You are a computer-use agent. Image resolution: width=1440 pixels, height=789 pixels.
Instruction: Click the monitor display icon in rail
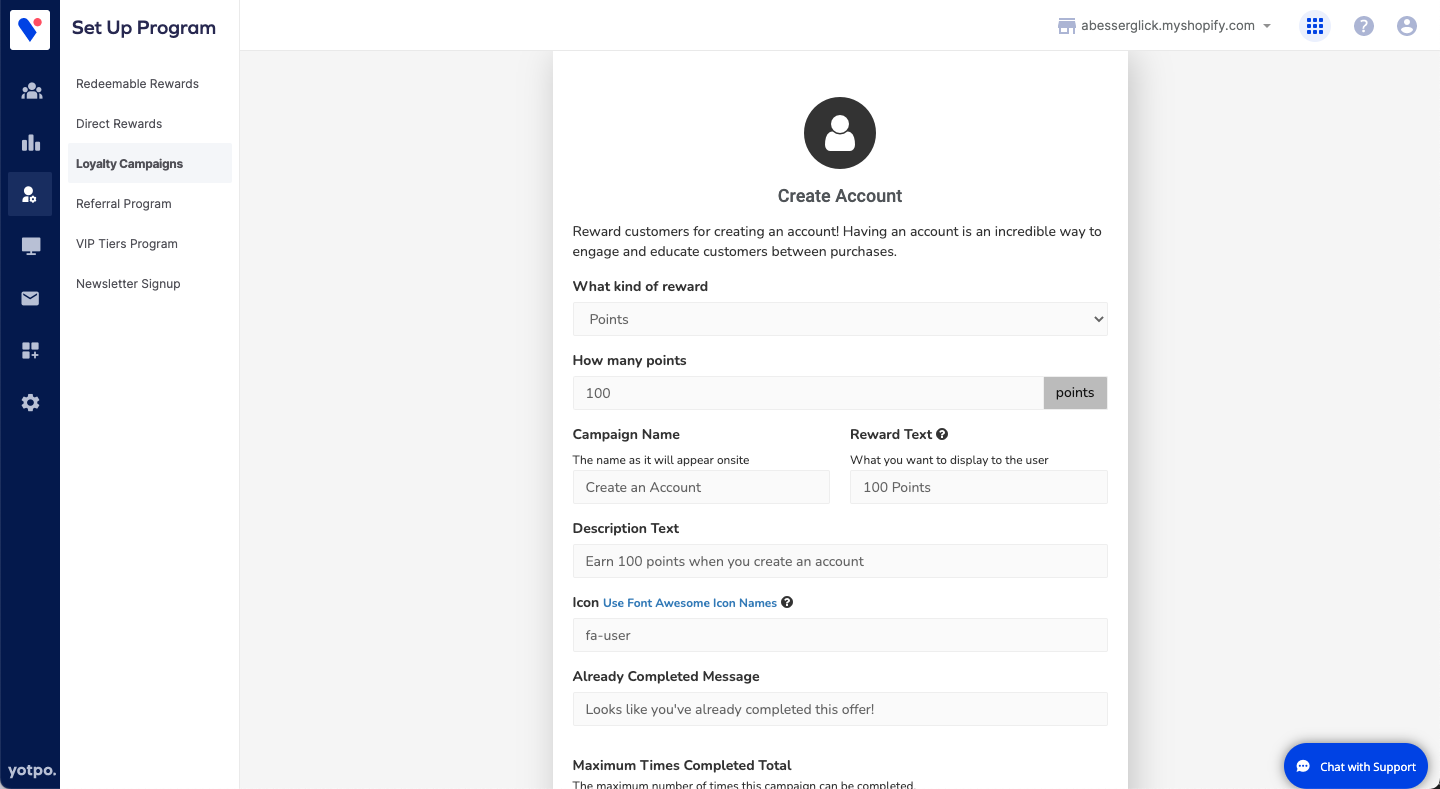31,246
